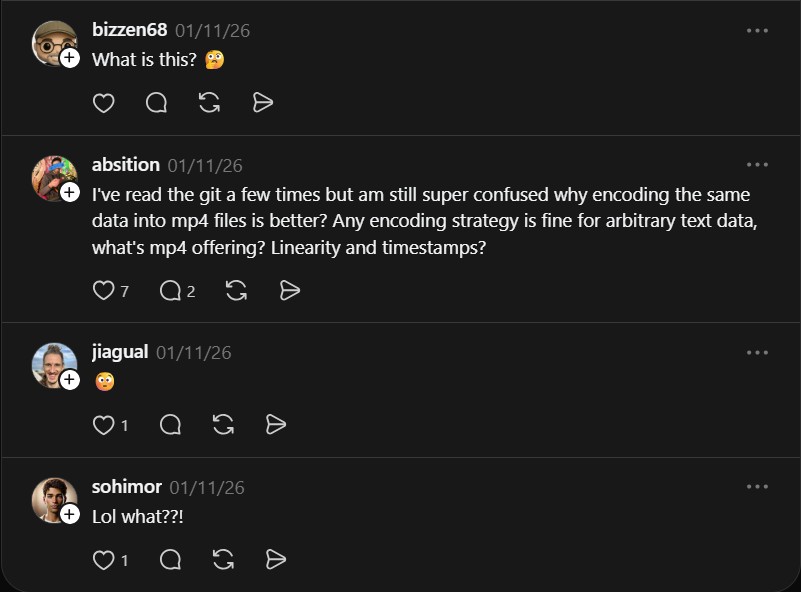The image size is (801, 592).
Task: Open more options menu on absition's post
Action: pyautogui.click(x=757, y=164)
